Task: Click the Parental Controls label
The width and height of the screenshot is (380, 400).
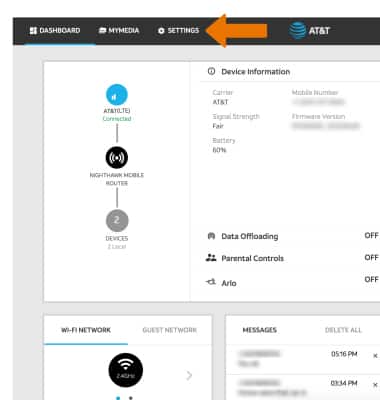Action: pos(252,258)
